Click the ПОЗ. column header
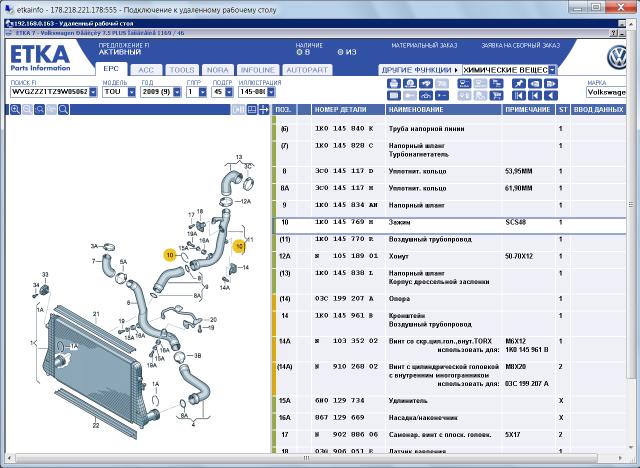 (284, 109)
